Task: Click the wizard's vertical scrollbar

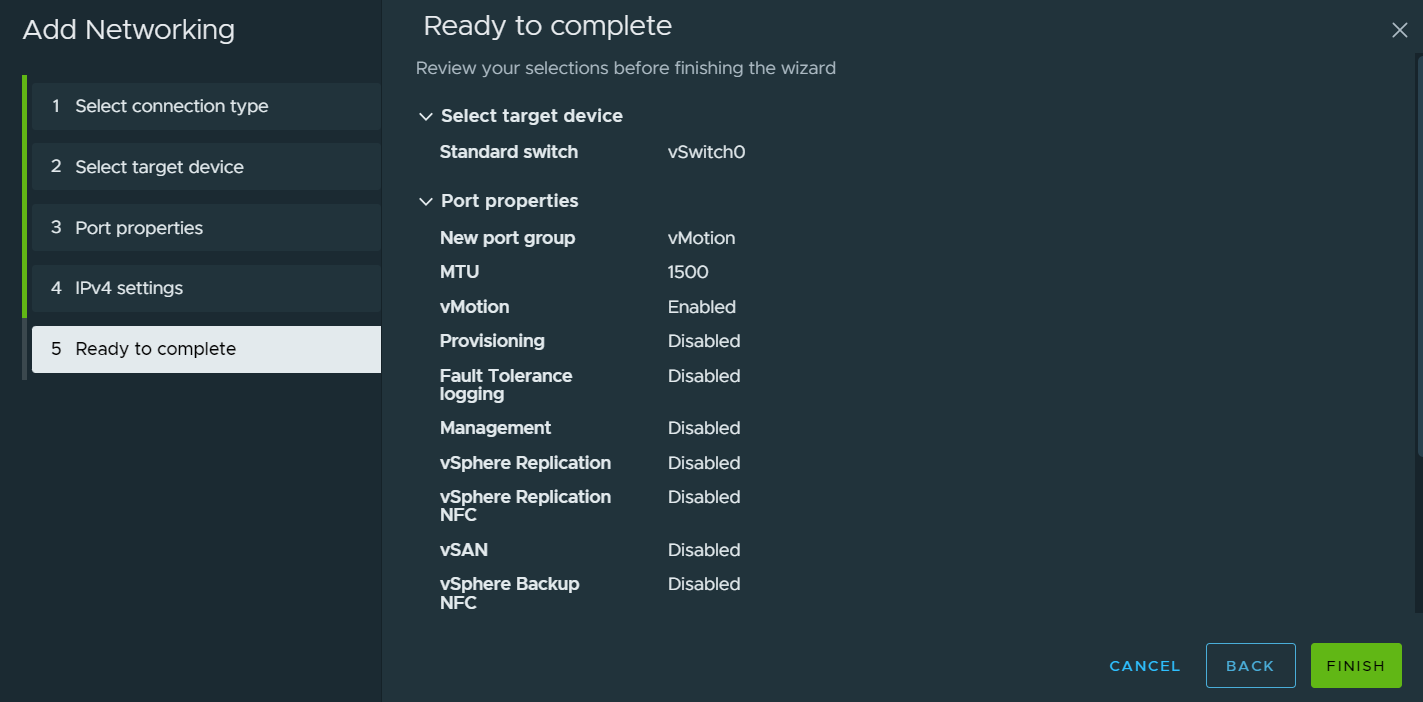Action: (x=1417, y=330)
